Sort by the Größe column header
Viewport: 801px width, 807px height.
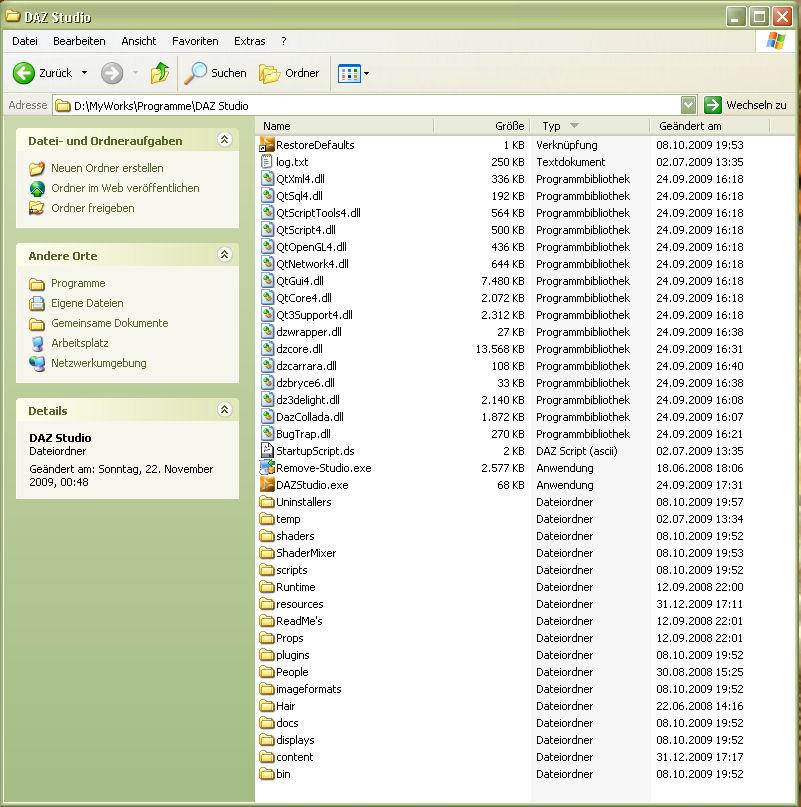tap(482, 126)
